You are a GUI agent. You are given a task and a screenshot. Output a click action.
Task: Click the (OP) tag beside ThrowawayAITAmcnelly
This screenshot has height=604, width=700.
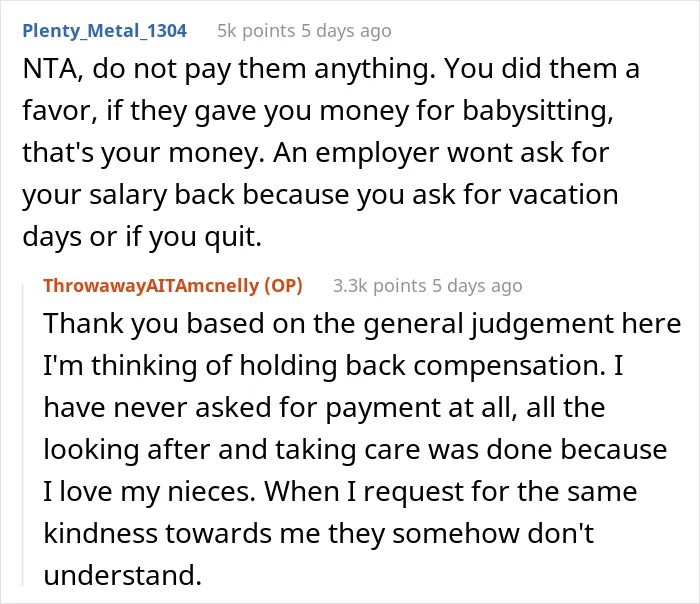283,286
